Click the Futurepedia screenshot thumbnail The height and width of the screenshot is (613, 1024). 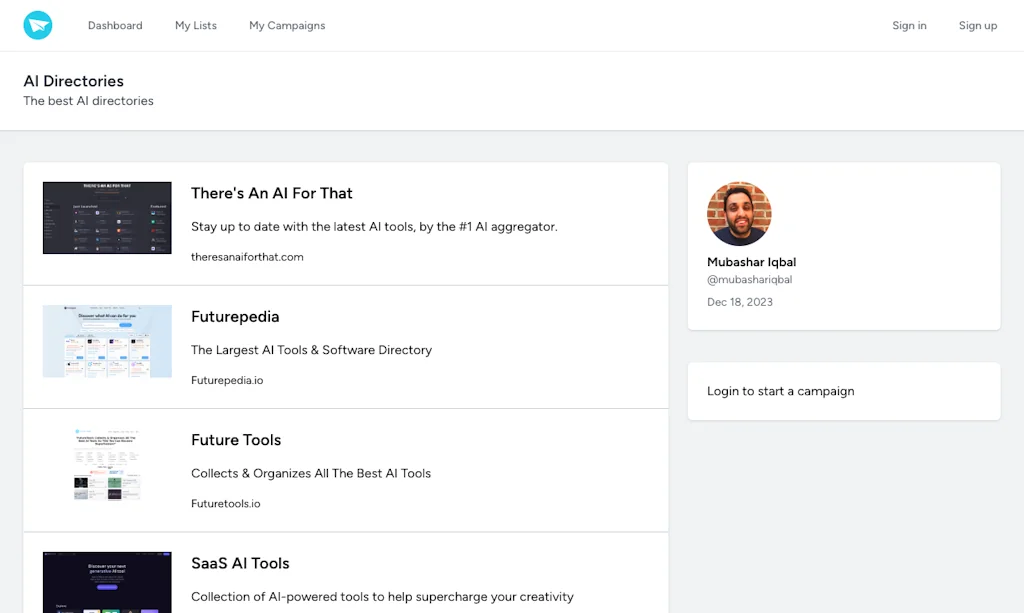pyautogui.click(x=107, y=341)
